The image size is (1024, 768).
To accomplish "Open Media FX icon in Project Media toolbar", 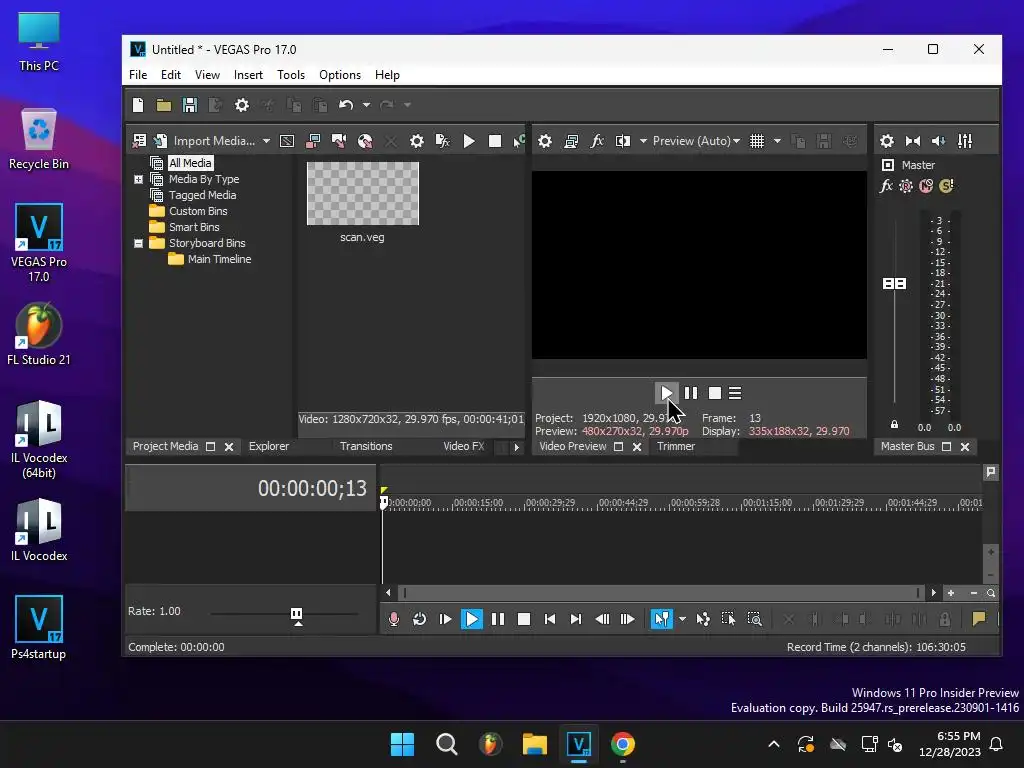I will pos(443,141).
